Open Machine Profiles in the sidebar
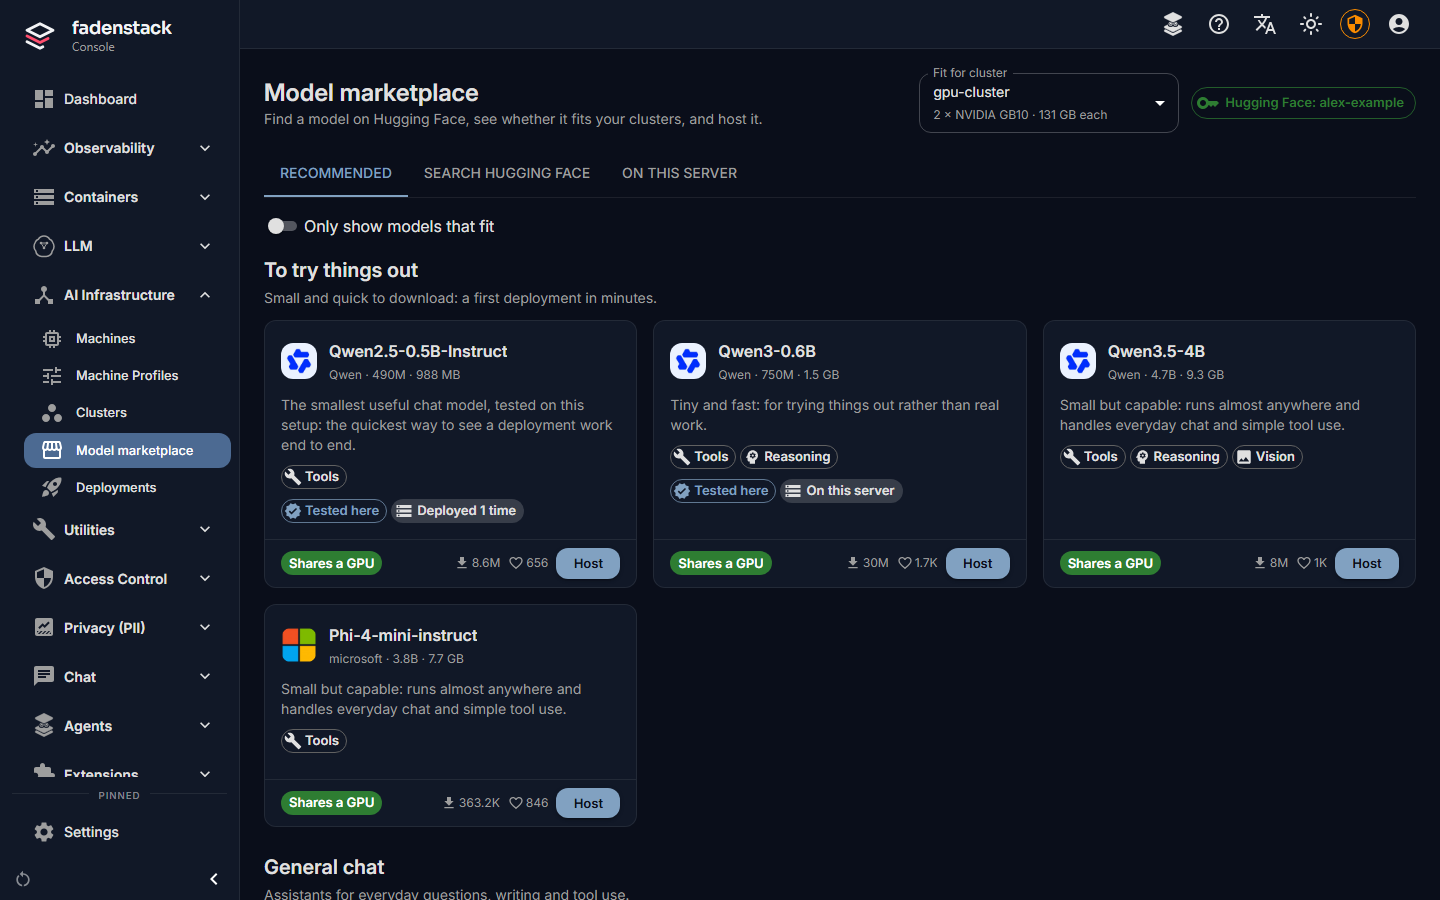 127,376
